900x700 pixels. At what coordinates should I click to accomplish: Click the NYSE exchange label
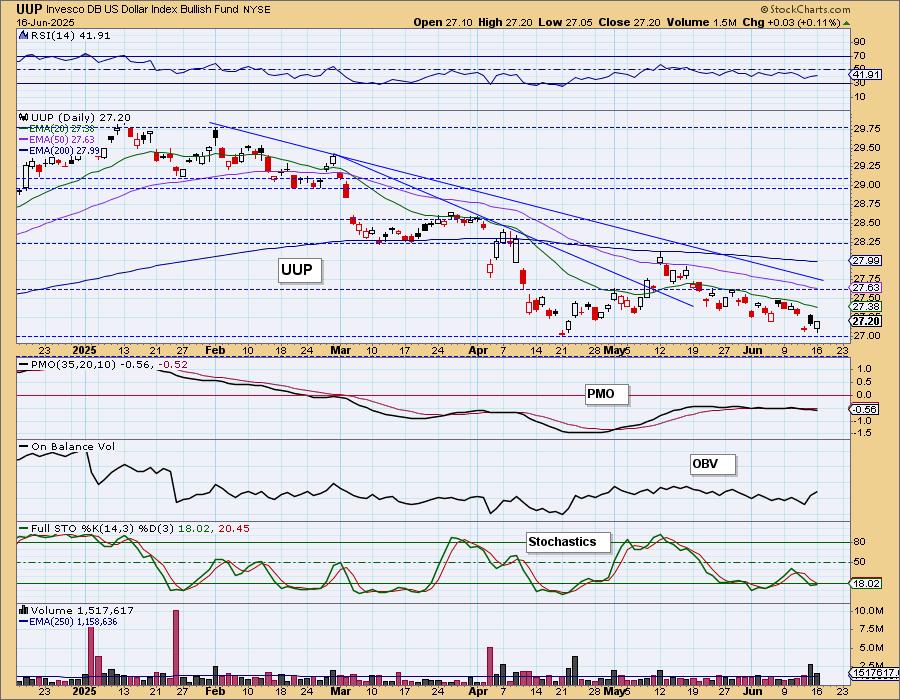(x=257, y=10)
